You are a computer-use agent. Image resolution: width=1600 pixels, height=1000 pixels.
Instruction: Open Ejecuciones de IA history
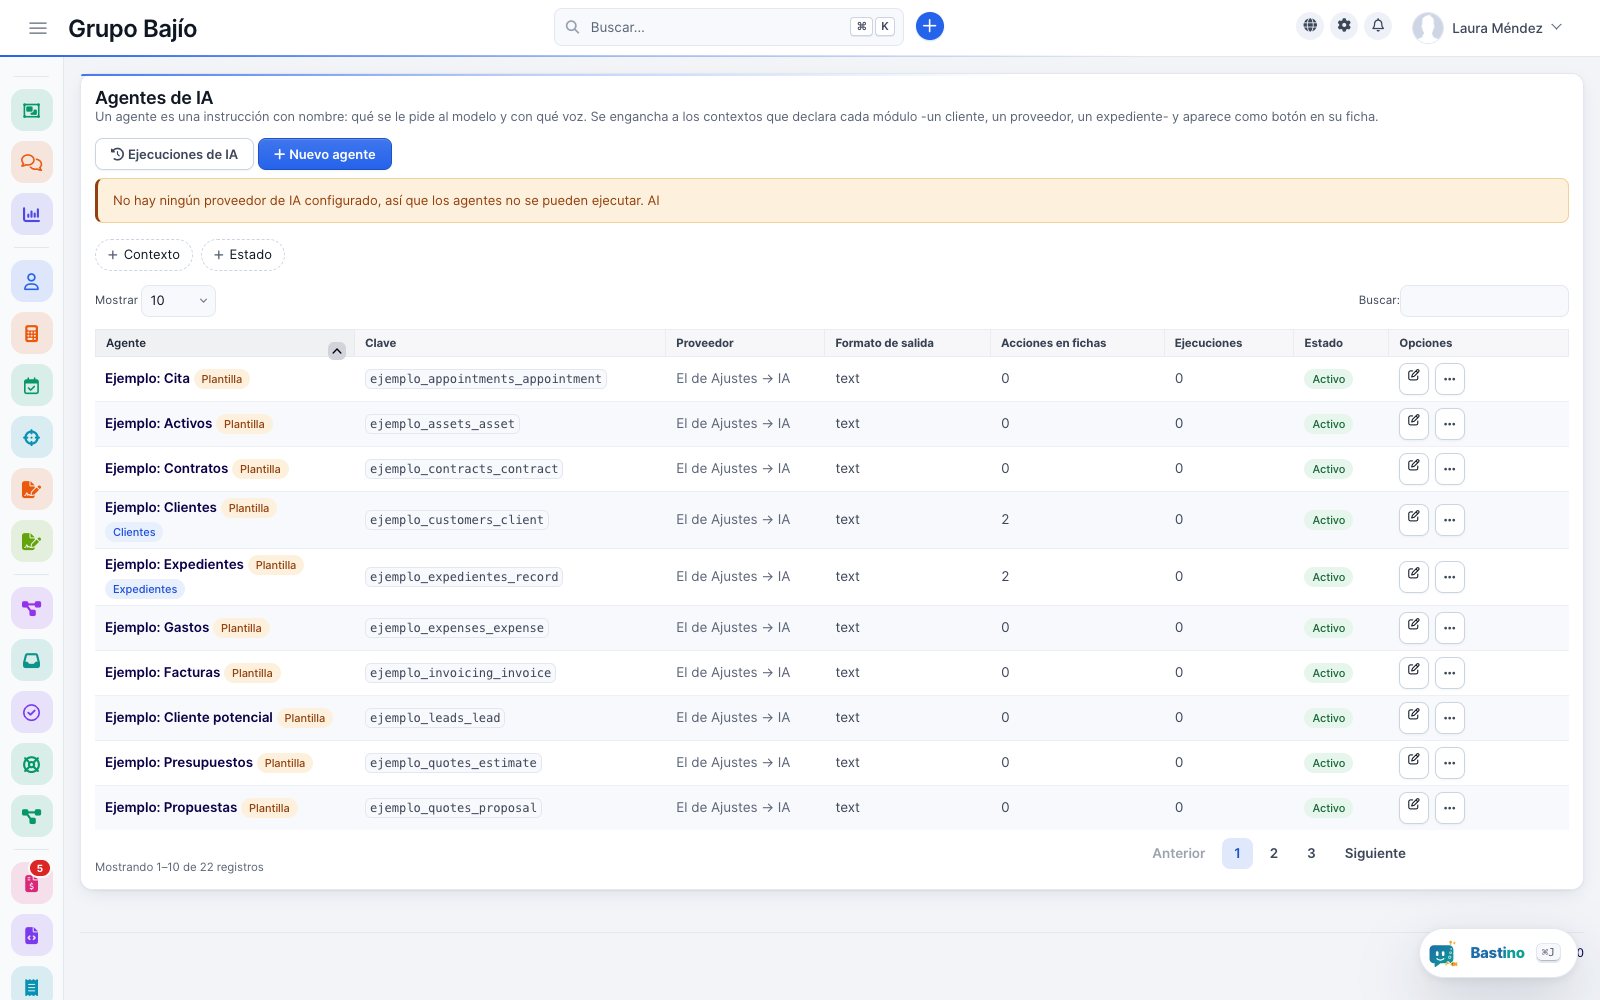(x=174, y=154)
